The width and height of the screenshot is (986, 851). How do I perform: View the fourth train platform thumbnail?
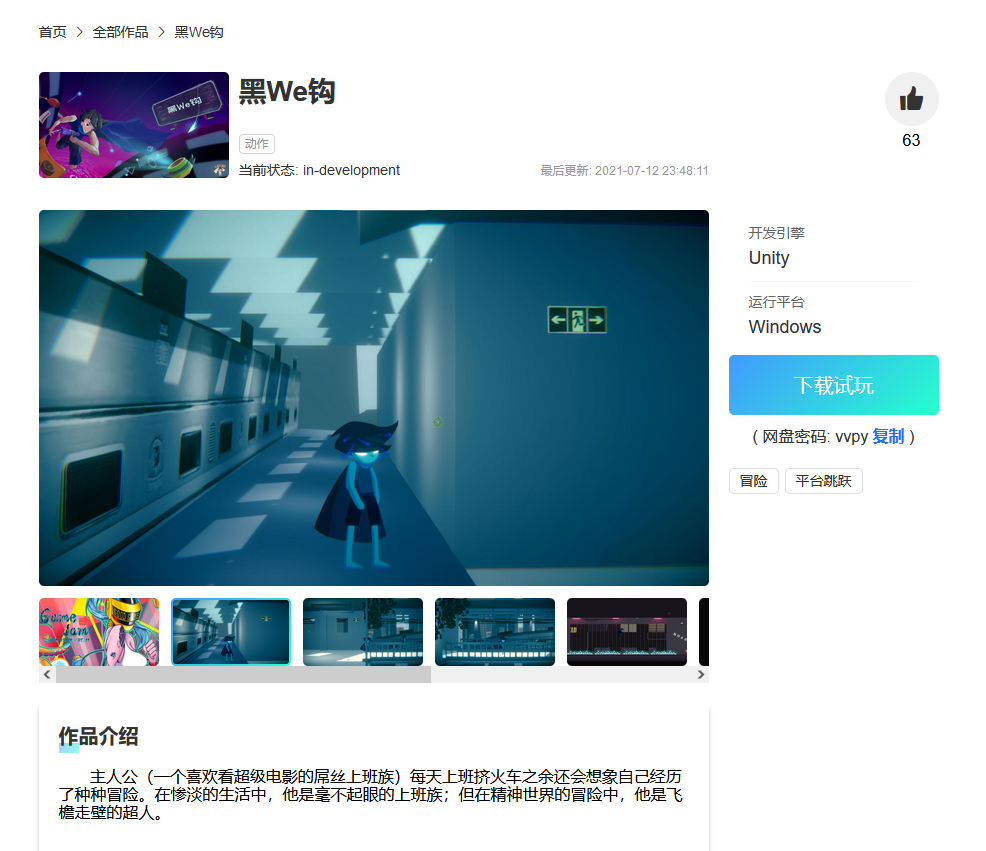tap(495, 631)
